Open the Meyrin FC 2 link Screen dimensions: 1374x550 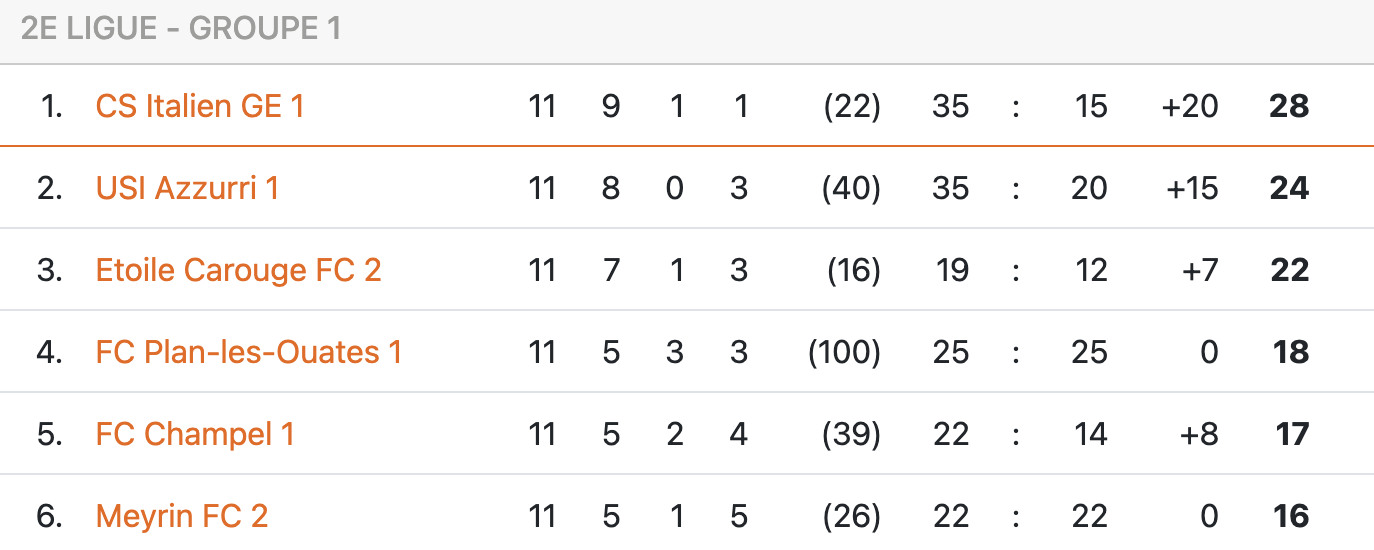[182, 516]
